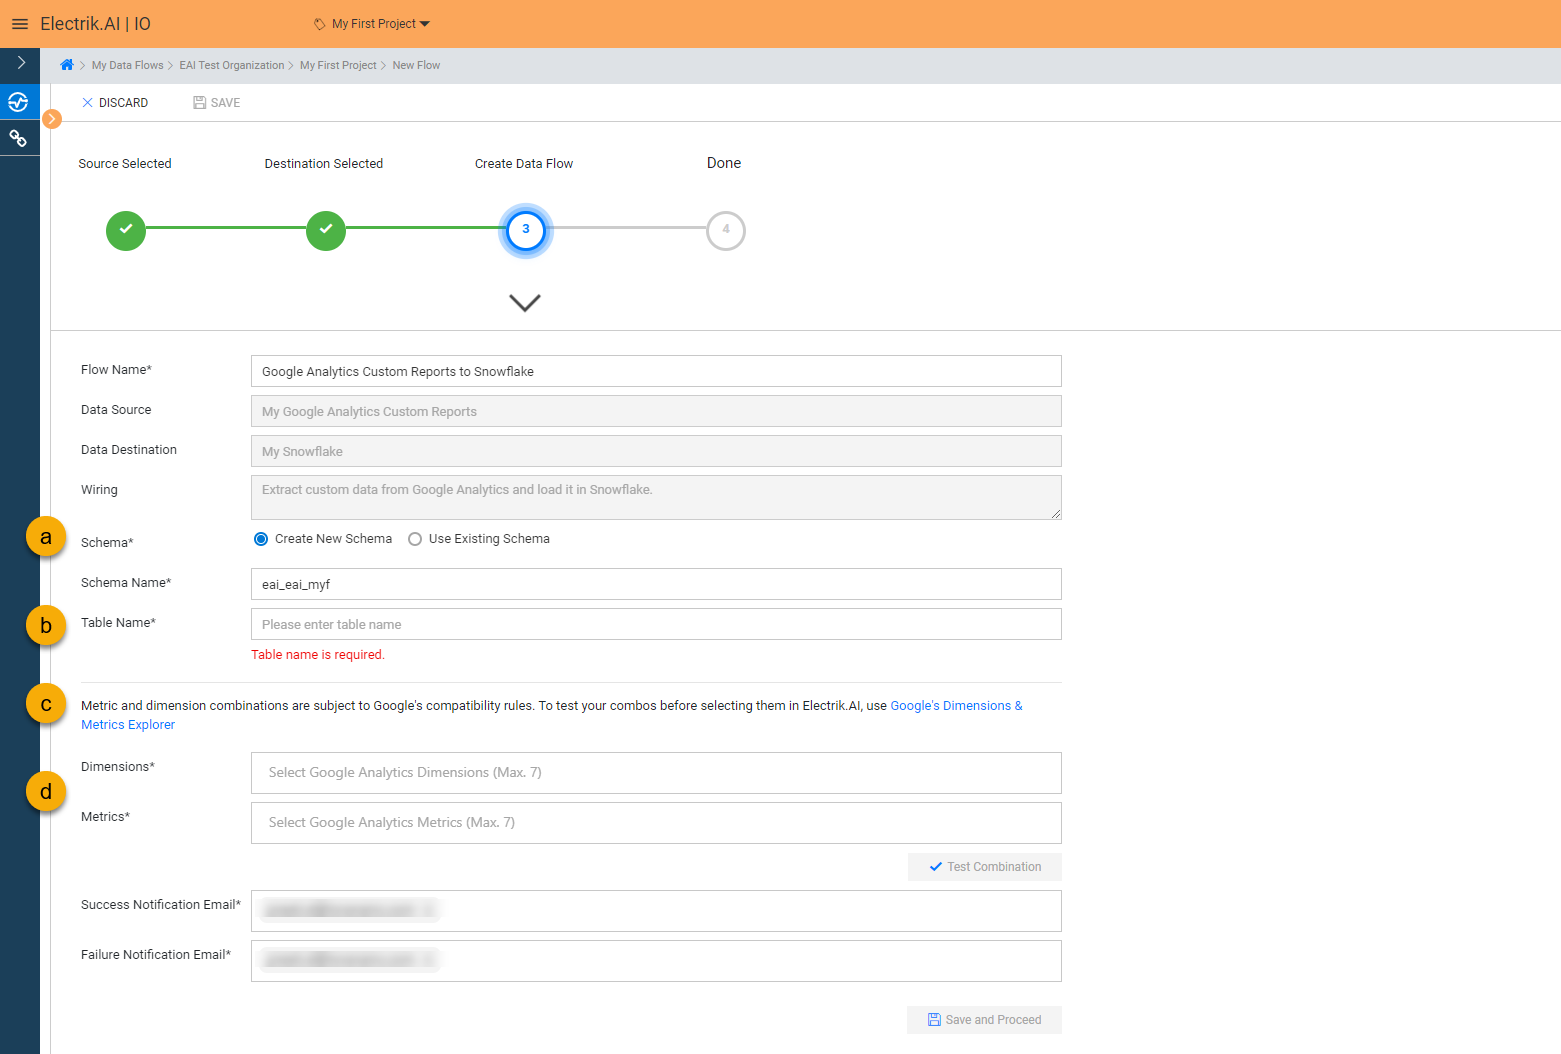Image resolution: width=1561 pixels, height=1054 pixels.
Task: Open the My First Project dropdown in the header
Action: (x=424, y=23)
